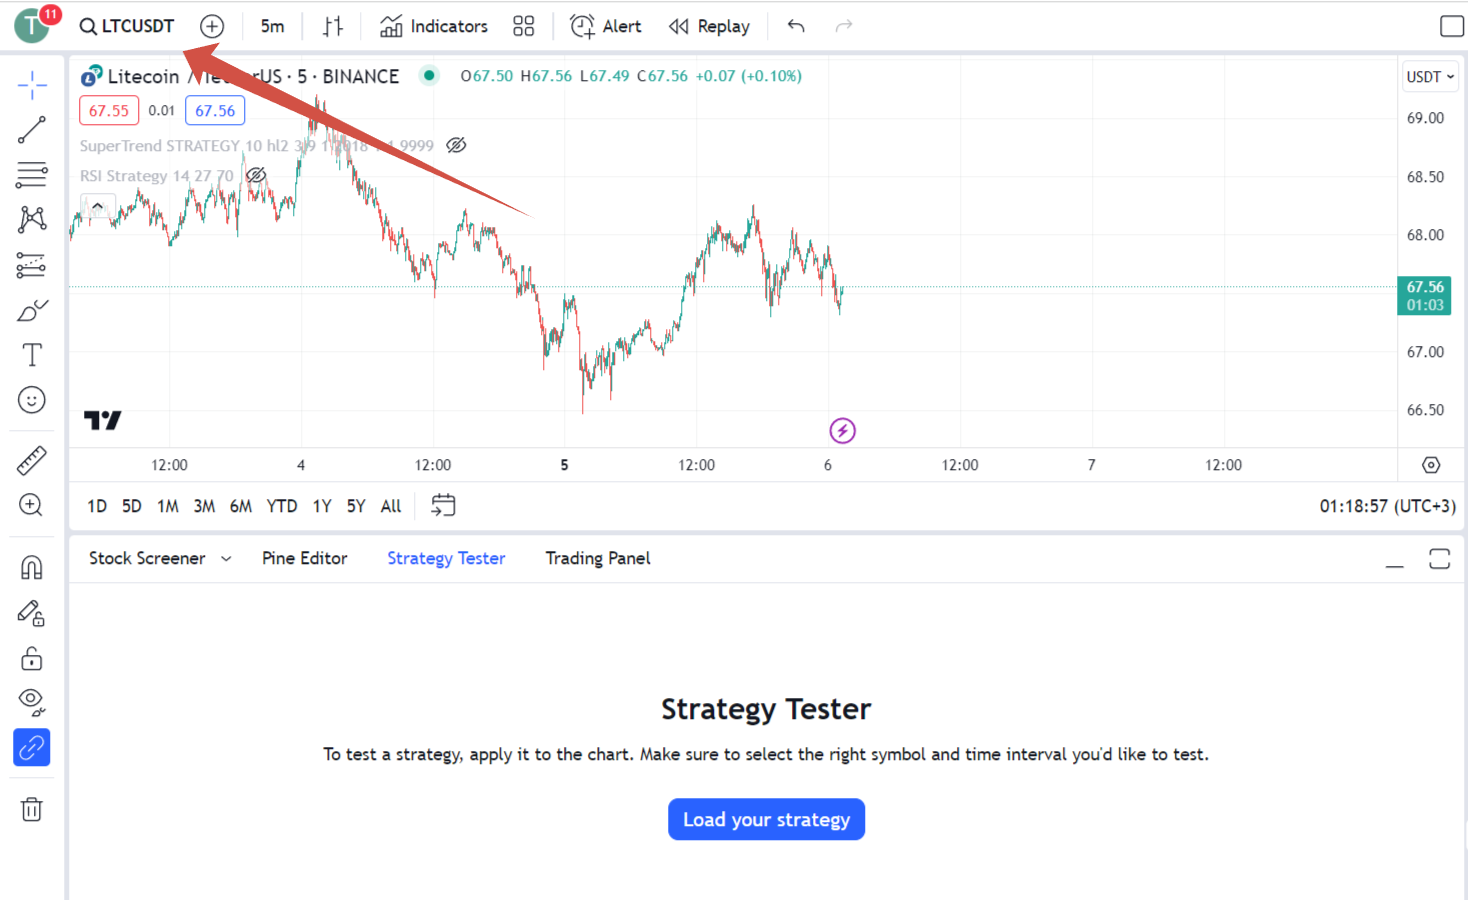Activate the magnet mode icon

[x=32, y=568]
